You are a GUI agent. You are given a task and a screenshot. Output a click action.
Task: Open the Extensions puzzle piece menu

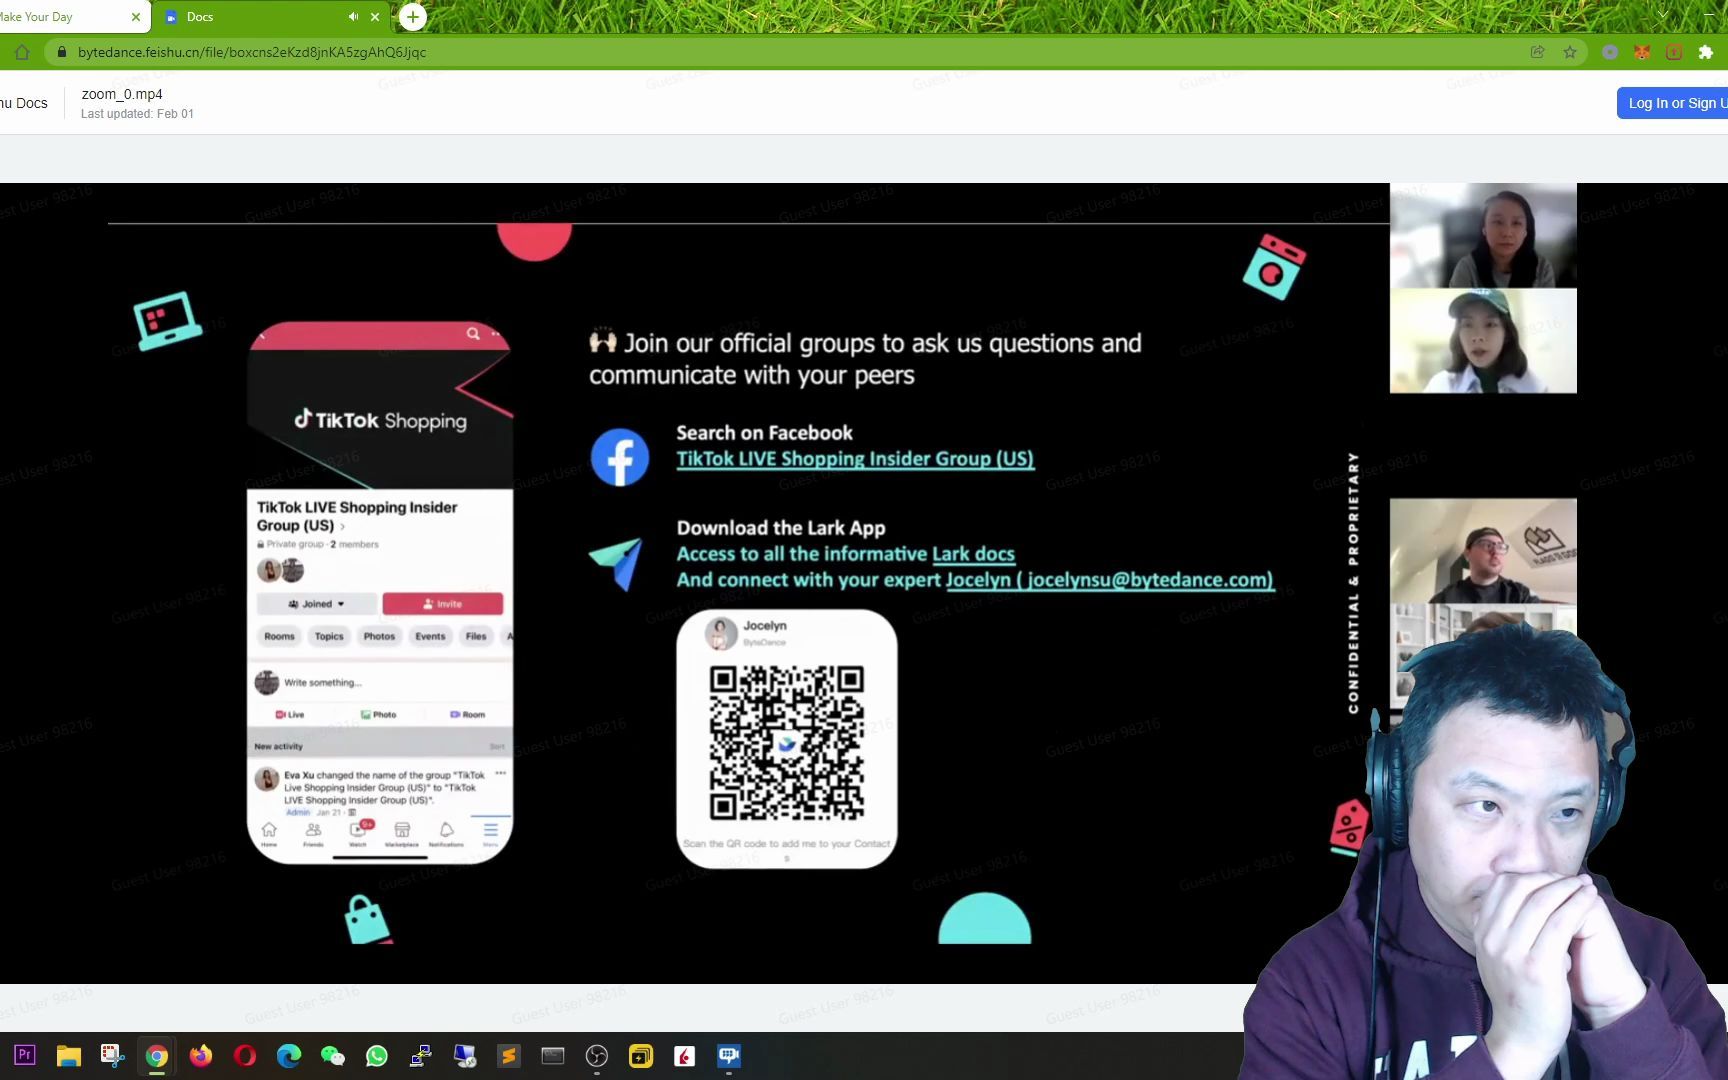coord(1706,52)
